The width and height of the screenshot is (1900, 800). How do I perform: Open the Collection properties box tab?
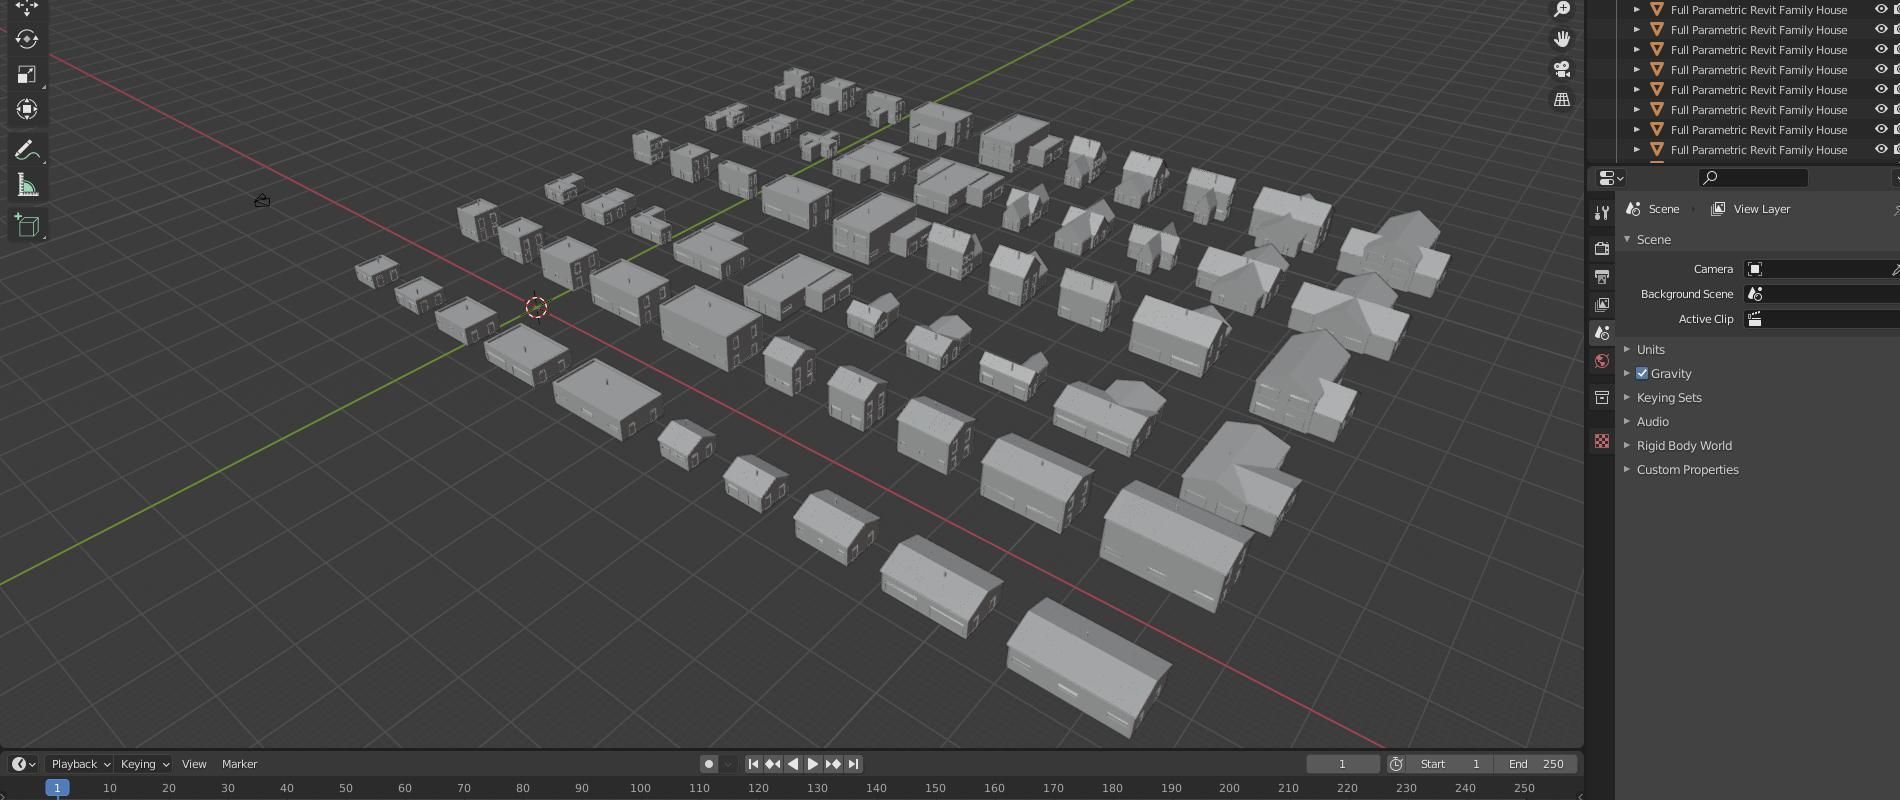click(1602, 397)
